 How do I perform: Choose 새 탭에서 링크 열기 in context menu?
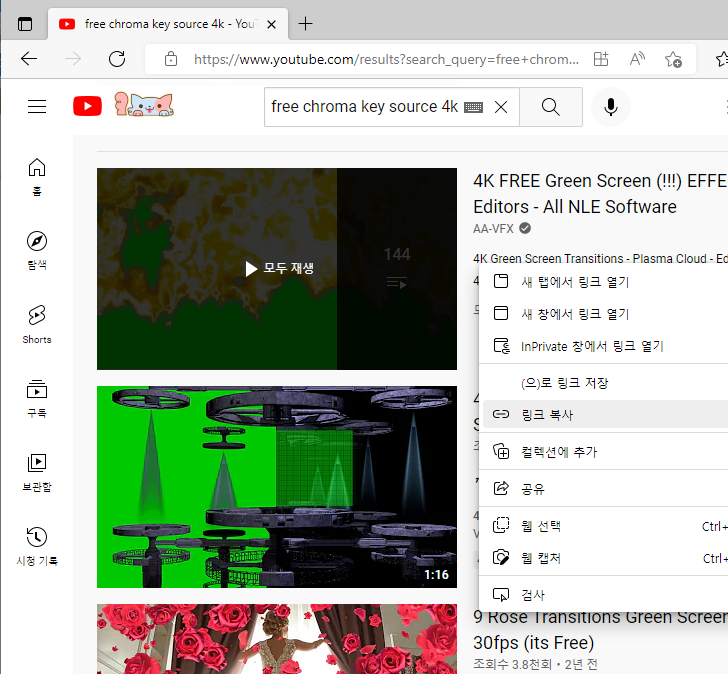point(604,282)
